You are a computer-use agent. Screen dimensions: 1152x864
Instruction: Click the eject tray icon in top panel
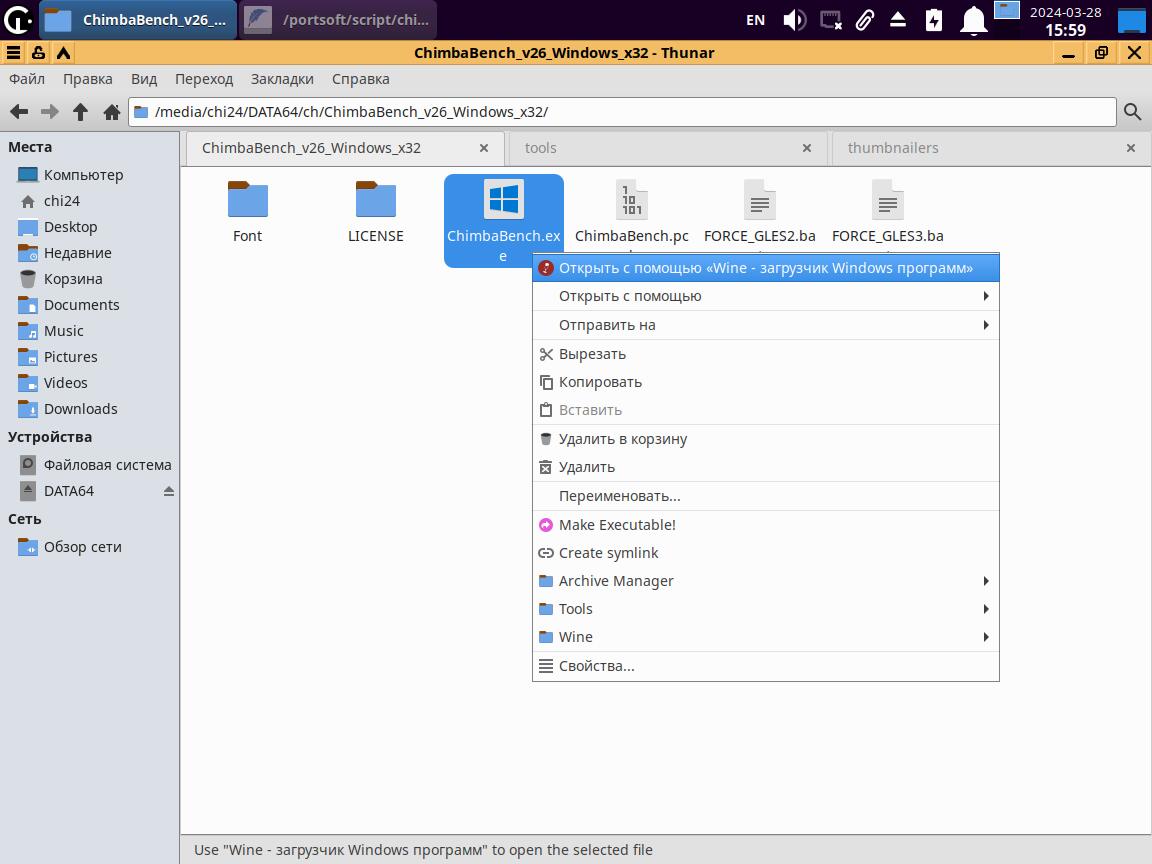tap(898, 20)
